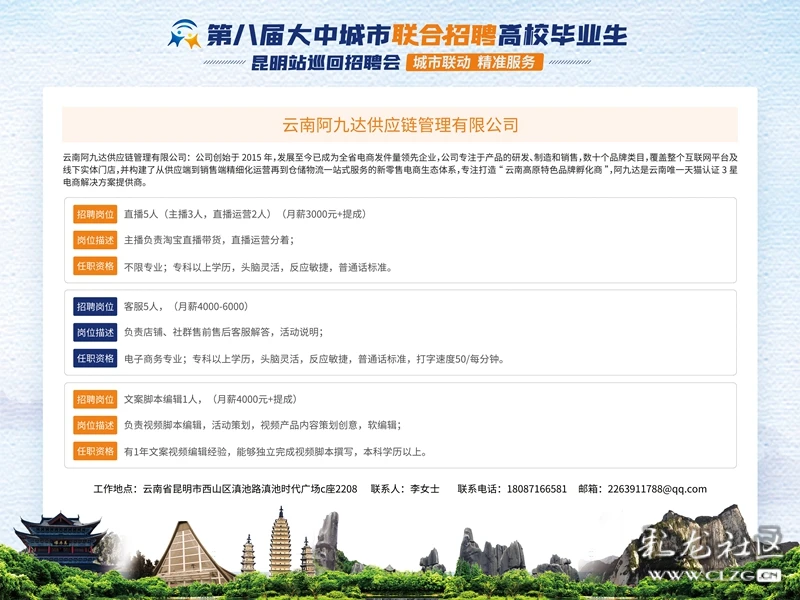Click the '岗位描述' tag beside 主播负责淘宝直播带货
The width and height of the screenshot is (800, 600).
tap(95, 240)
